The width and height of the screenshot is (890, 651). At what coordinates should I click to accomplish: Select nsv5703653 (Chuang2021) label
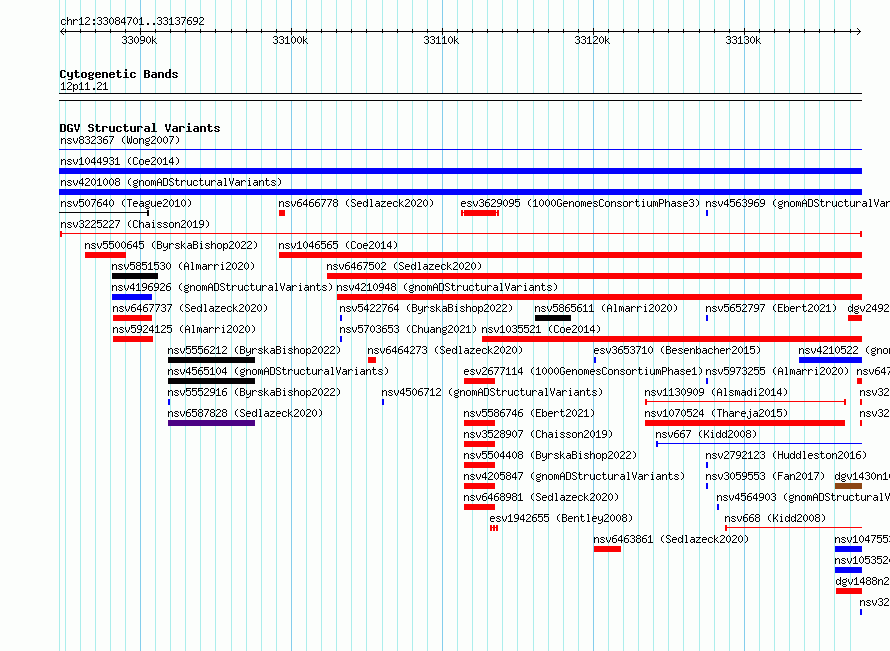(408, 329)
